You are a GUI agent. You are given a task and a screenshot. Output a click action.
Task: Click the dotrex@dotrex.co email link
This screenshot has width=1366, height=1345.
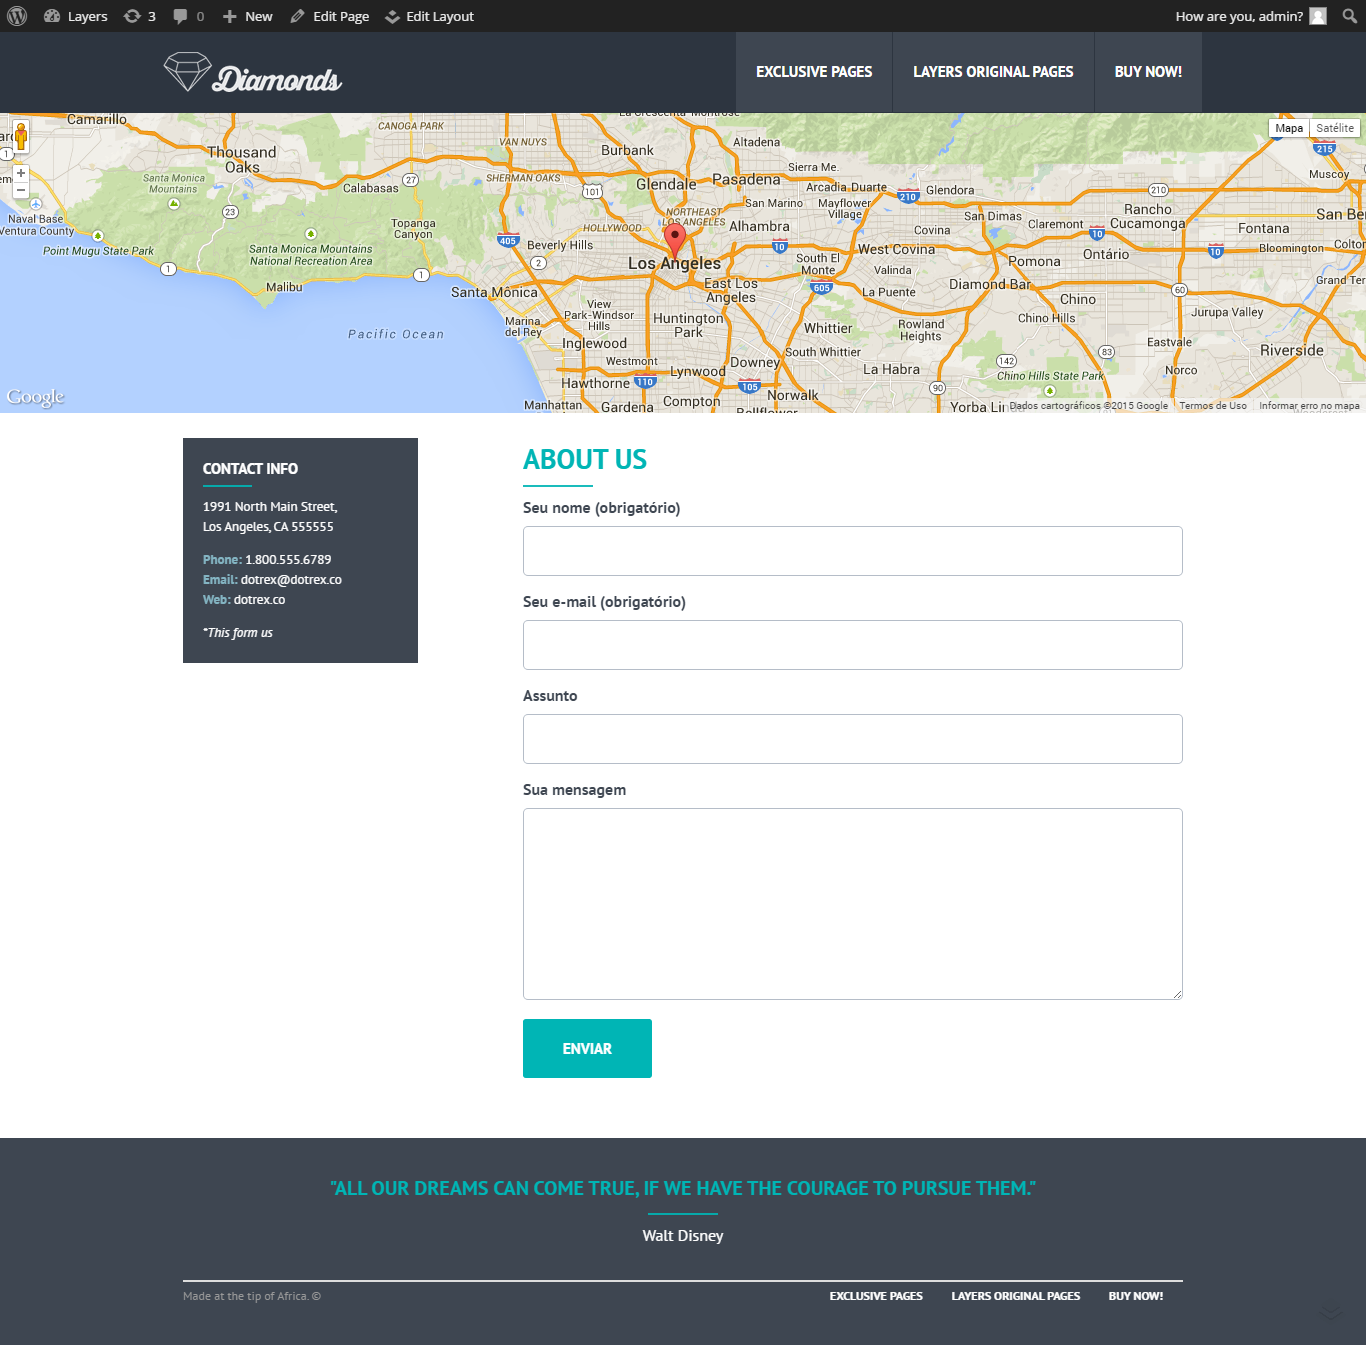click(x=291, y=580)
